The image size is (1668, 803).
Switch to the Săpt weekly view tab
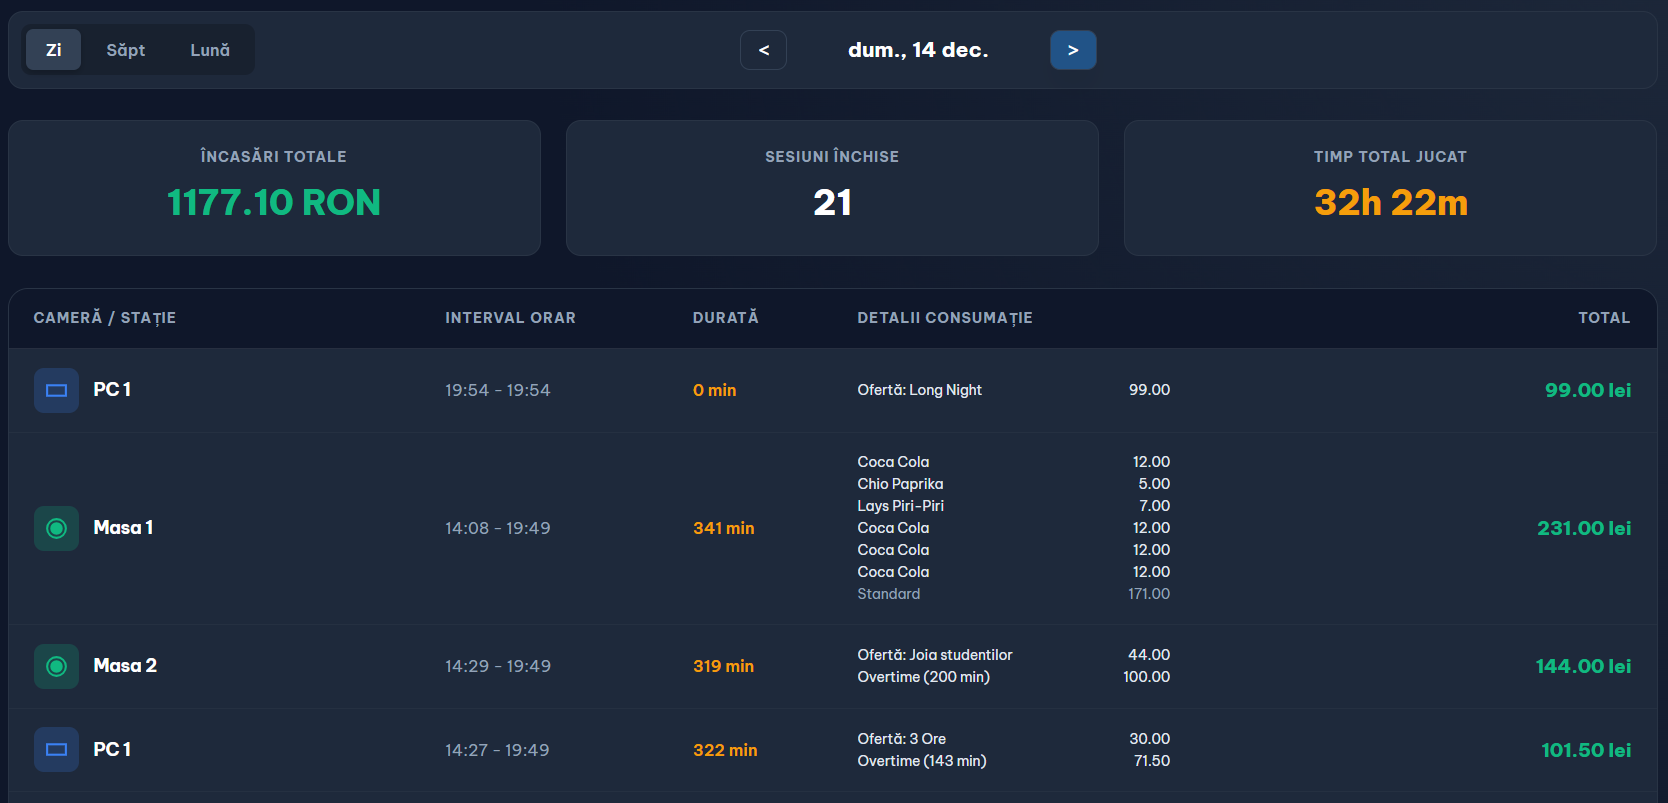[x=126, y=50]
